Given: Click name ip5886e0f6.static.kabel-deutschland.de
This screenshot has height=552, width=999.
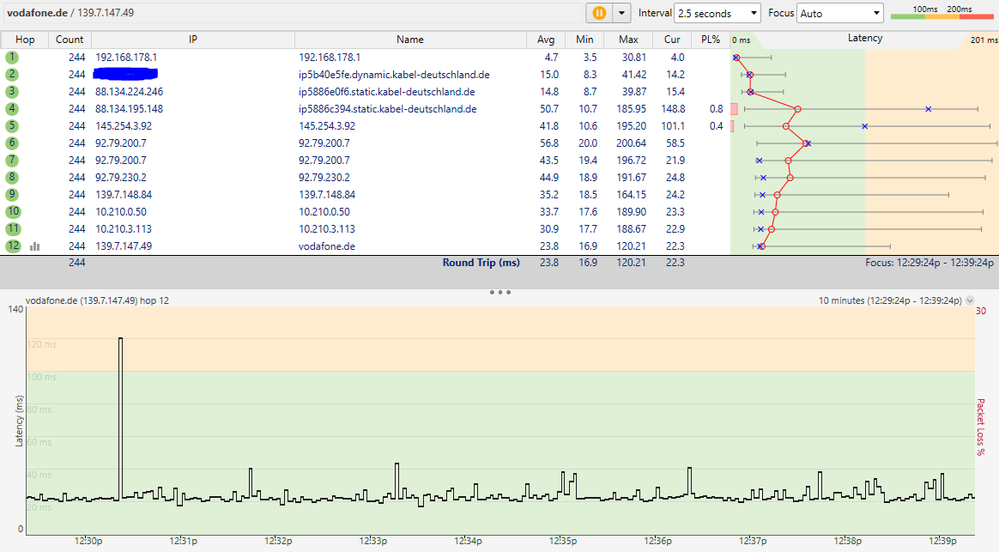Looking at the screenshot, I should point(387,92).
